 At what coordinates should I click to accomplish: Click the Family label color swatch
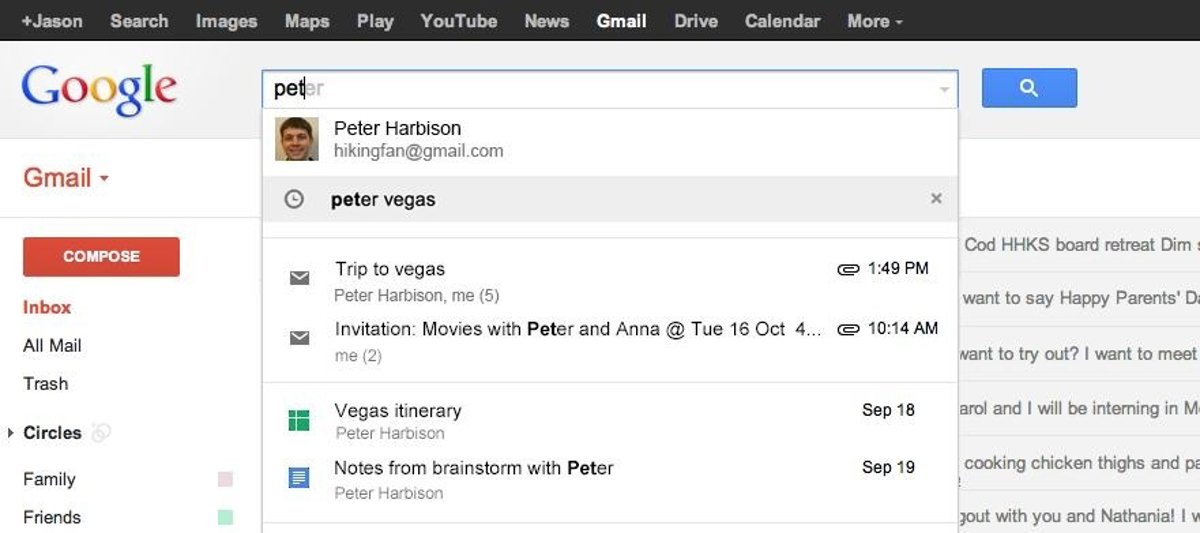click(225, 480)
